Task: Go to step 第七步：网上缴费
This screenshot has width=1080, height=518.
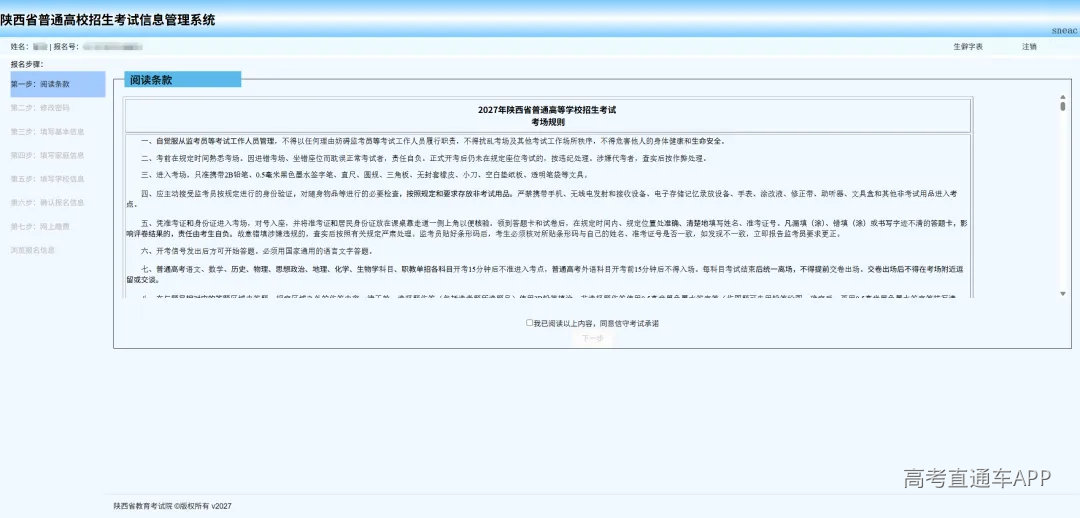Action: coord(40,227)
